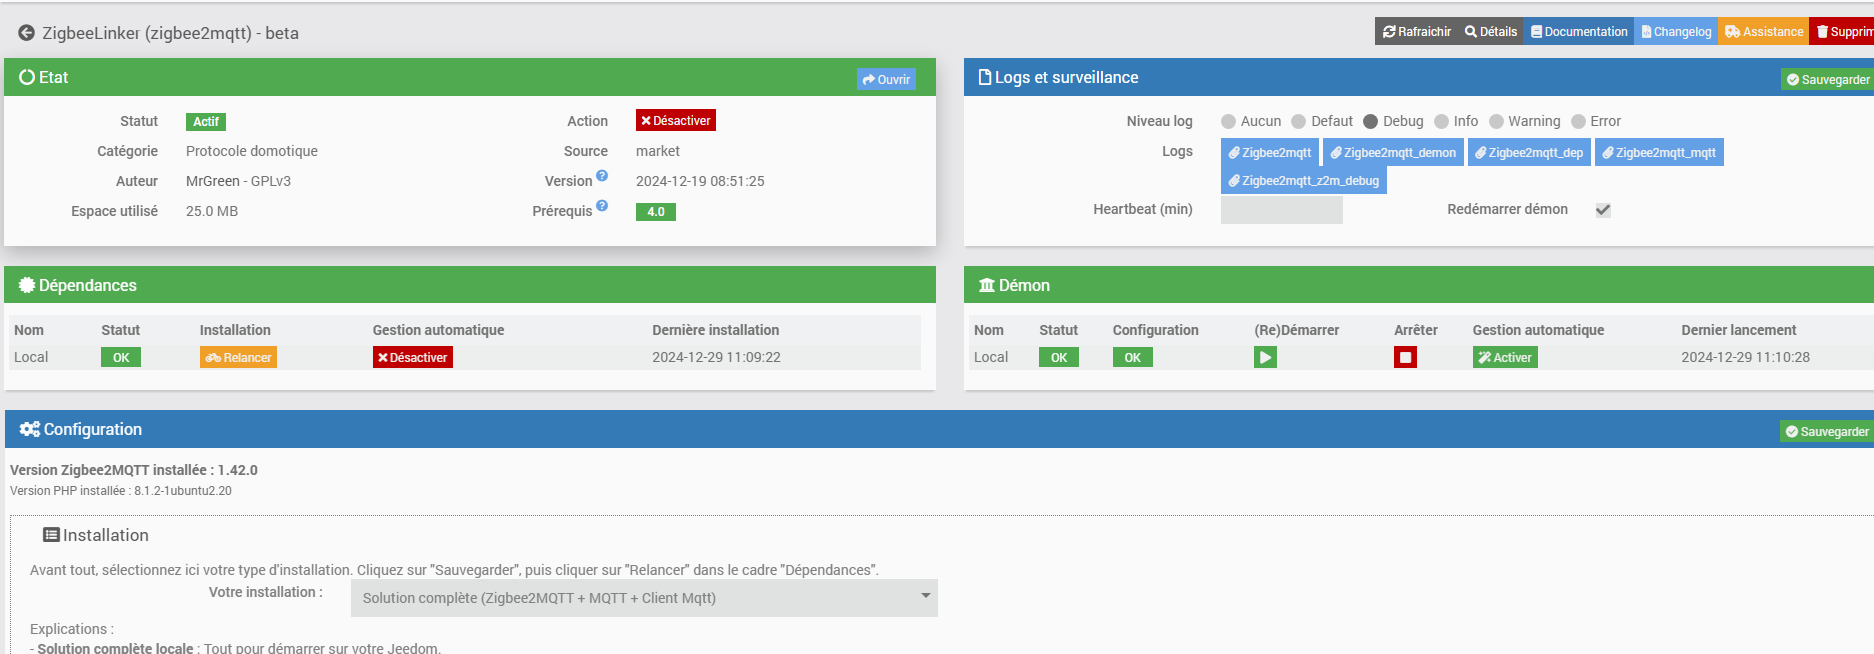Click the Heartbeat (min) input field
This screenshot has height=654, width=1874.
(x=1282, y=210)
